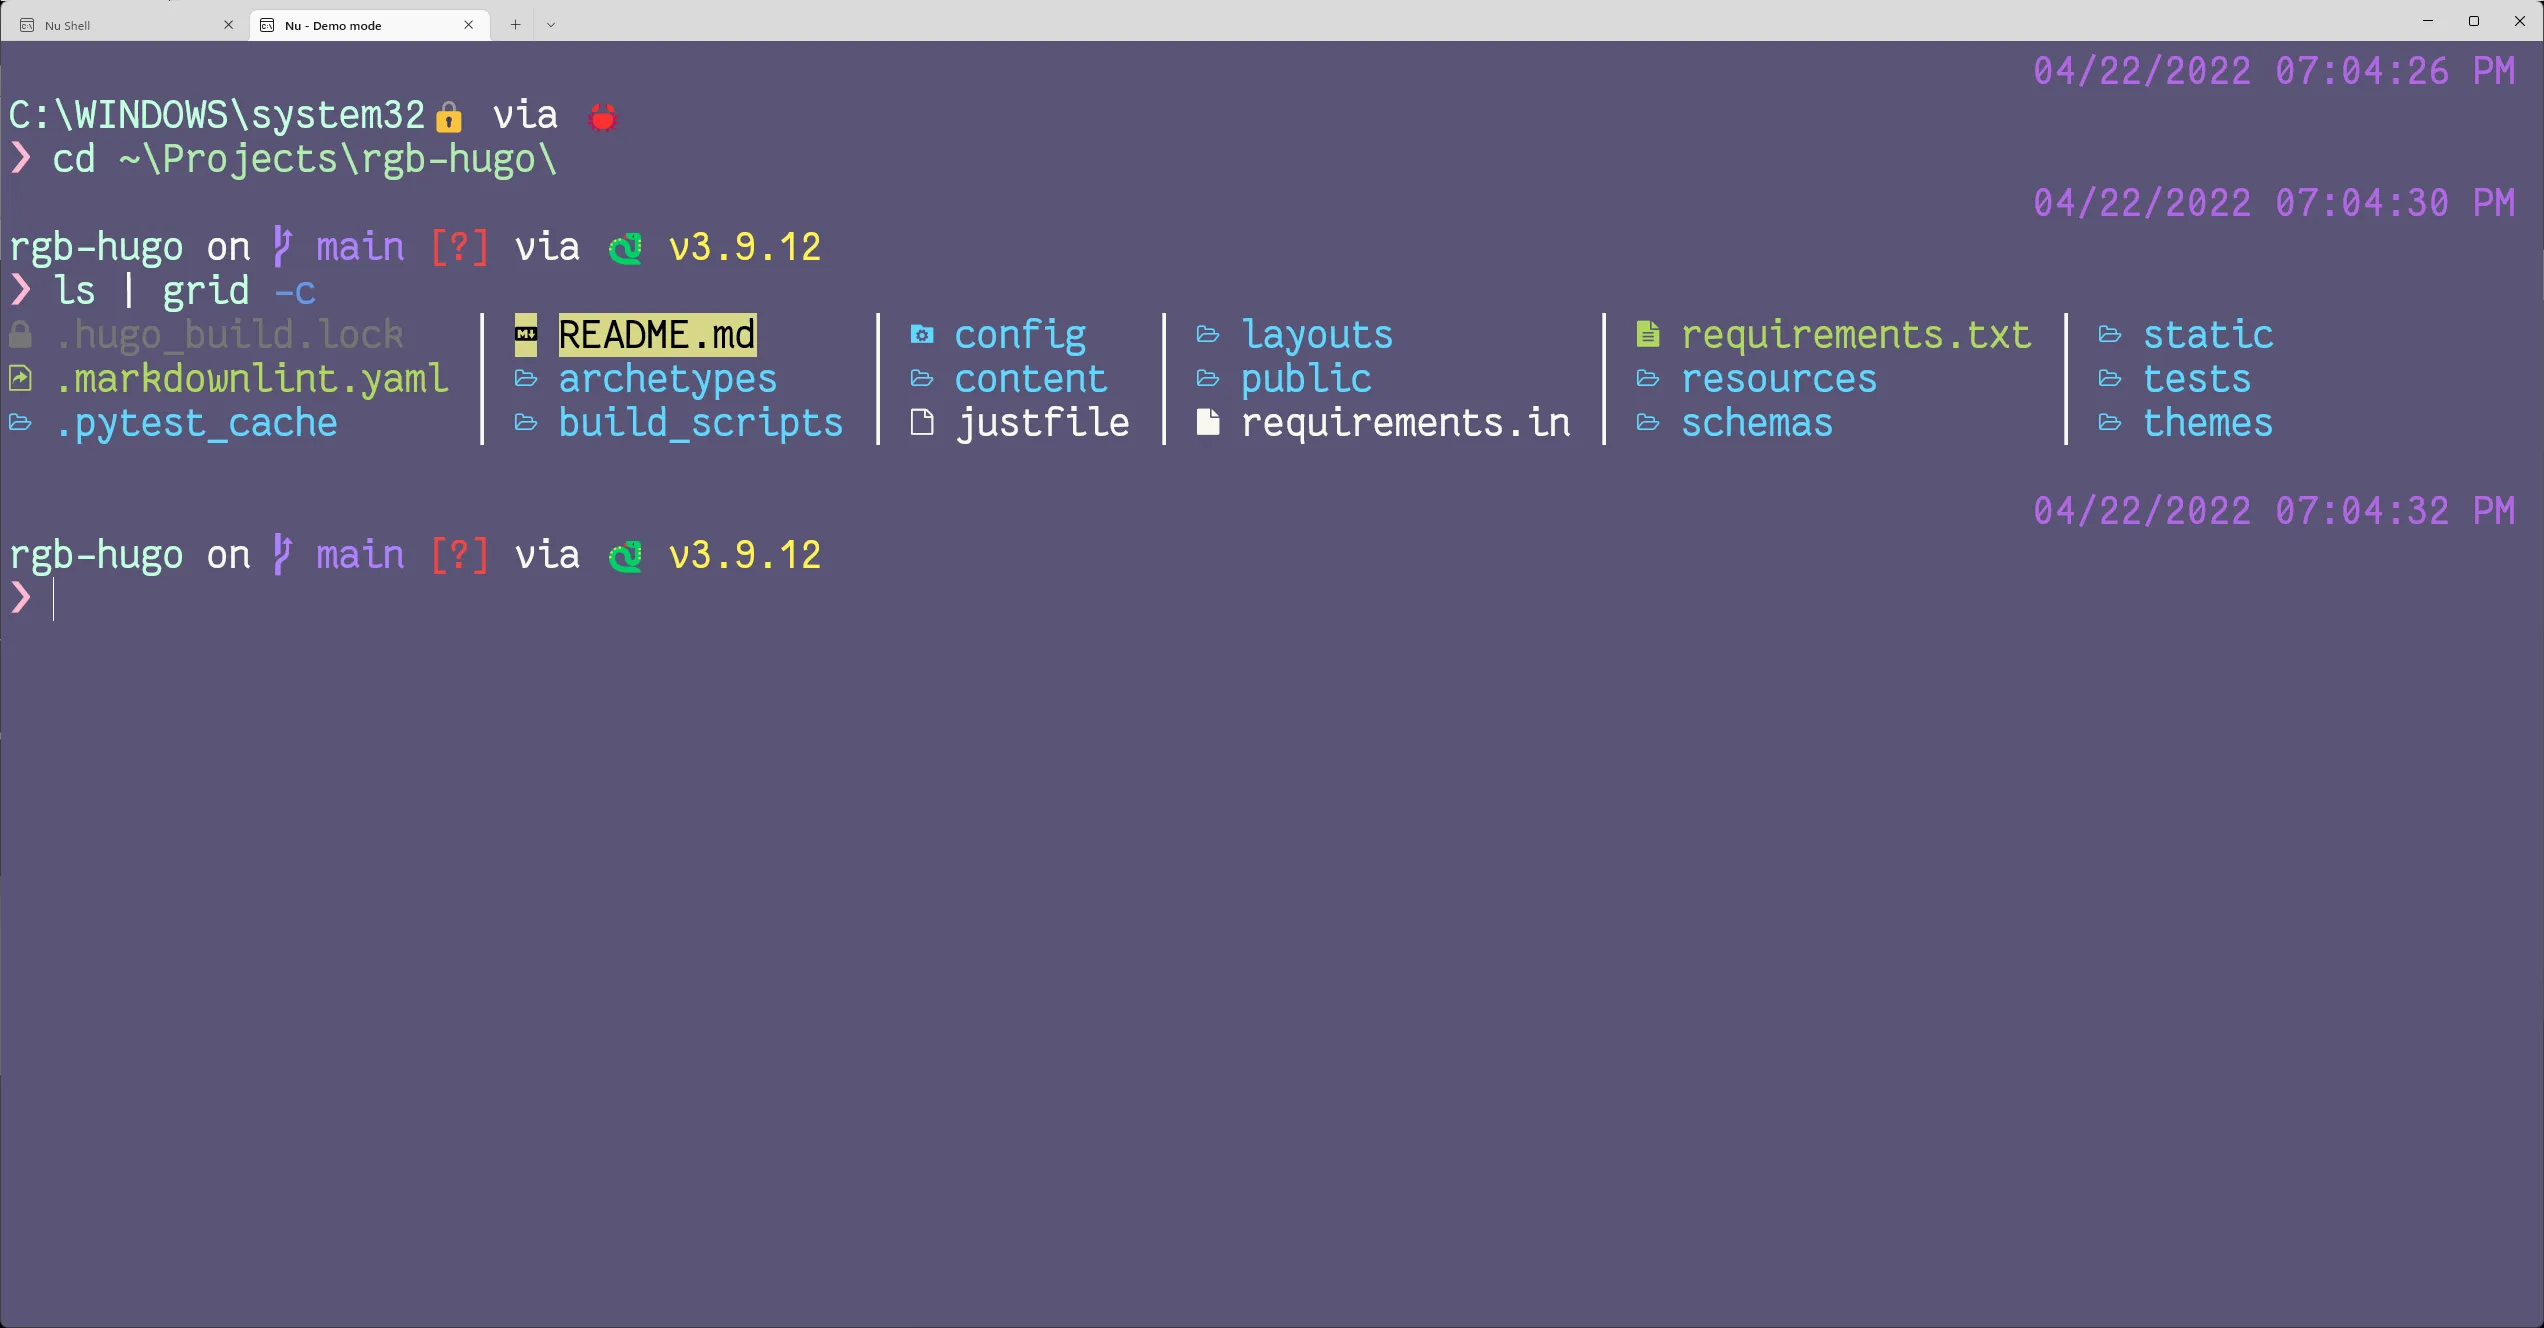This screenshot has height=1328, width=2544.
Task: Click the .markdownlint.yaml filename
Action: point(252,379)
